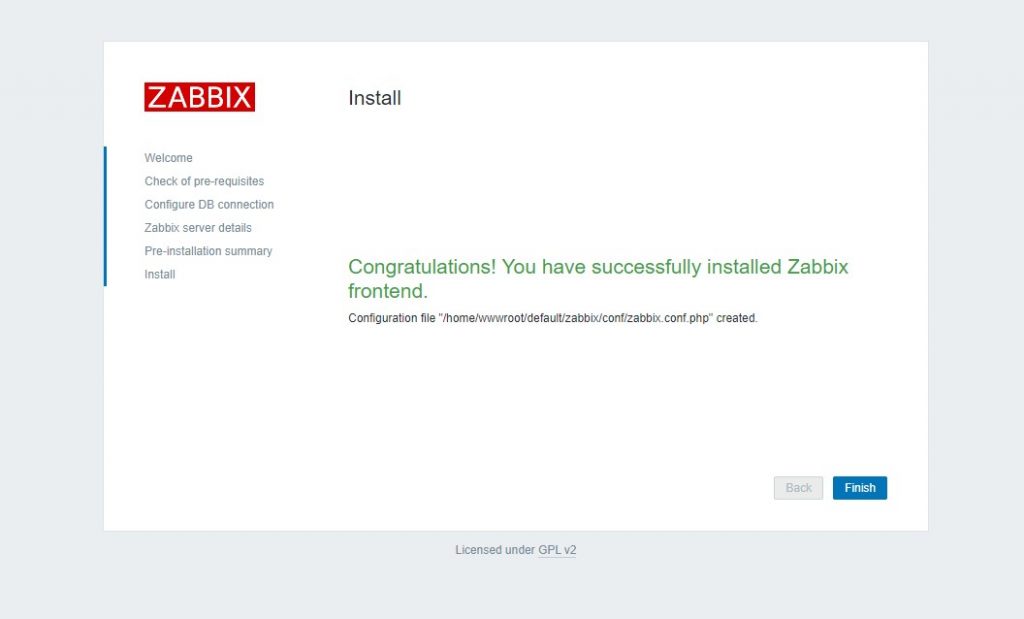Click the green Congratulations success message

(x=598, y=279)
